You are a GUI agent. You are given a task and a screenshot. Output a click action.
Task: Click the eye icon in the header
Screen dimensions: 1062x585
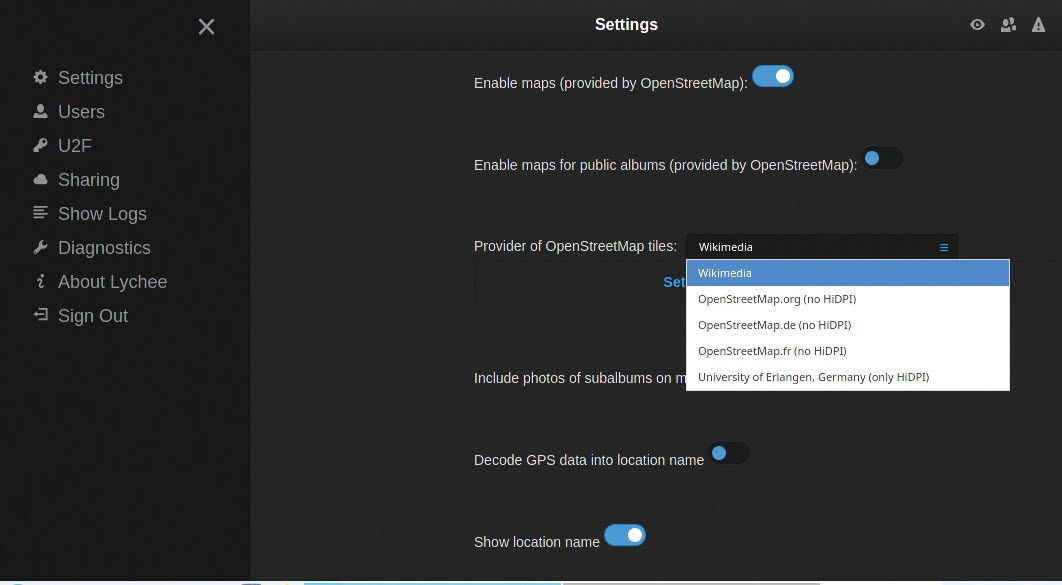[977, 25]
